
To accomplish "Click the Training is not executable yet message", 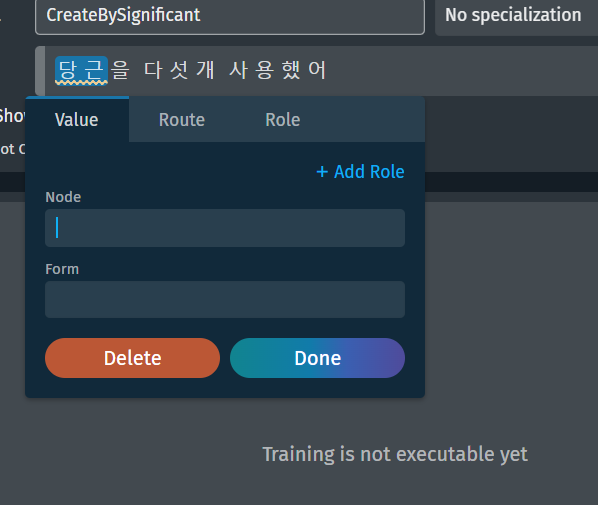I will (395, 454).
